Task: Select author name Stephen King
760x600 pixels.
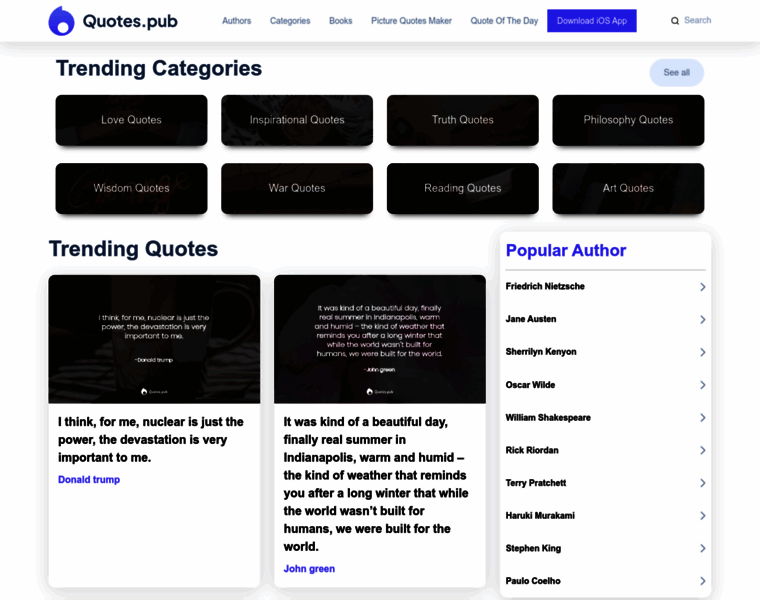Action: 533,549
